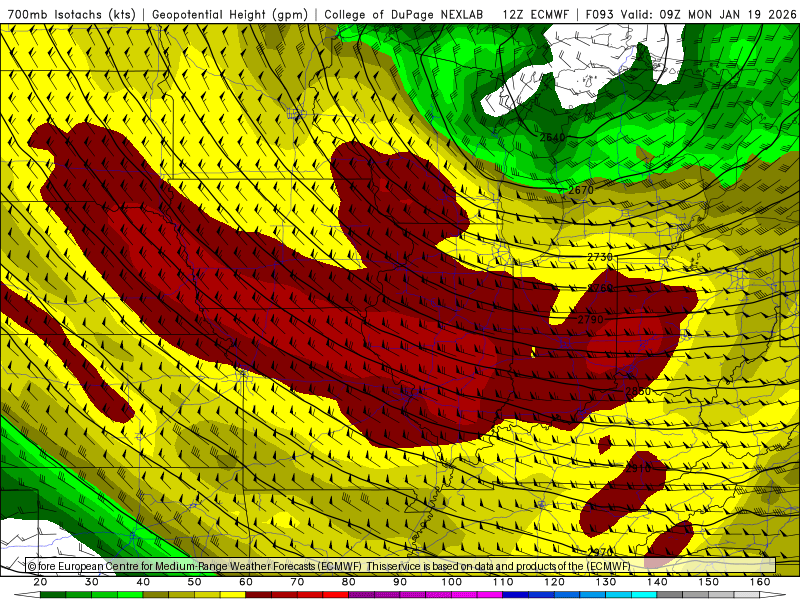Click the 2850 height contour label
Viewport: 800px width, 600px height.
(638, 392)
